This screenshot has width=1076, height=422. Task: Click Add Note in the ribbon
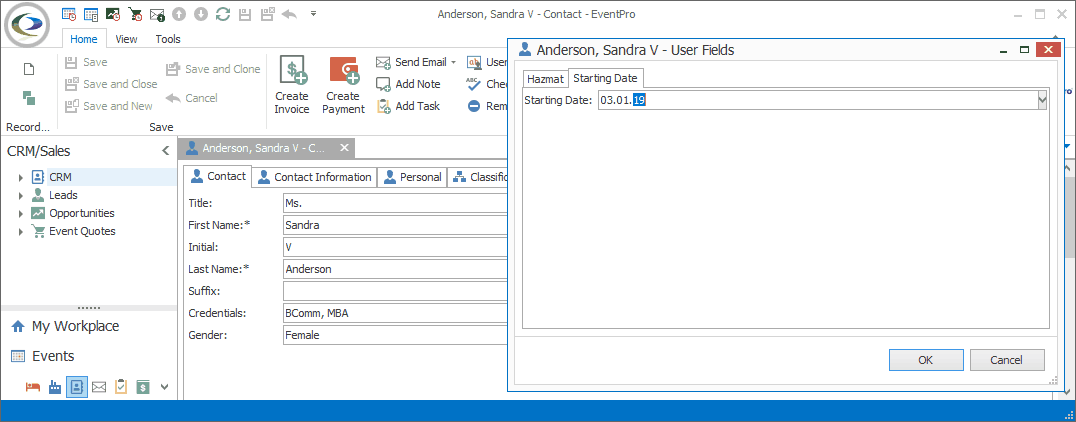[409, 84]
